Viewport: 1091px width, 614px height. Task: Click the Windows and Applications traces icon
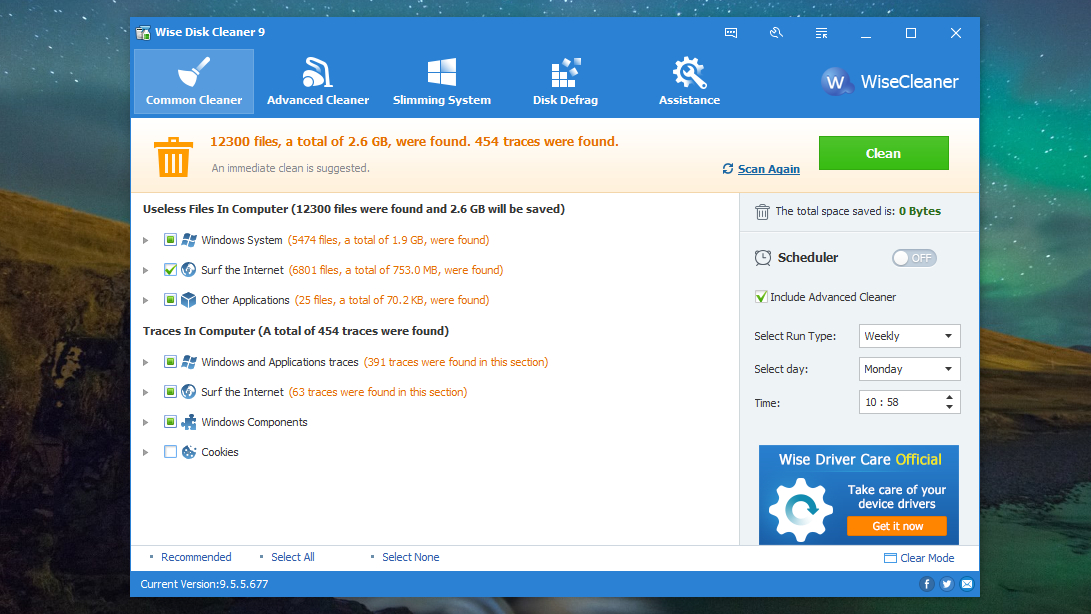(x=189, y=362)
